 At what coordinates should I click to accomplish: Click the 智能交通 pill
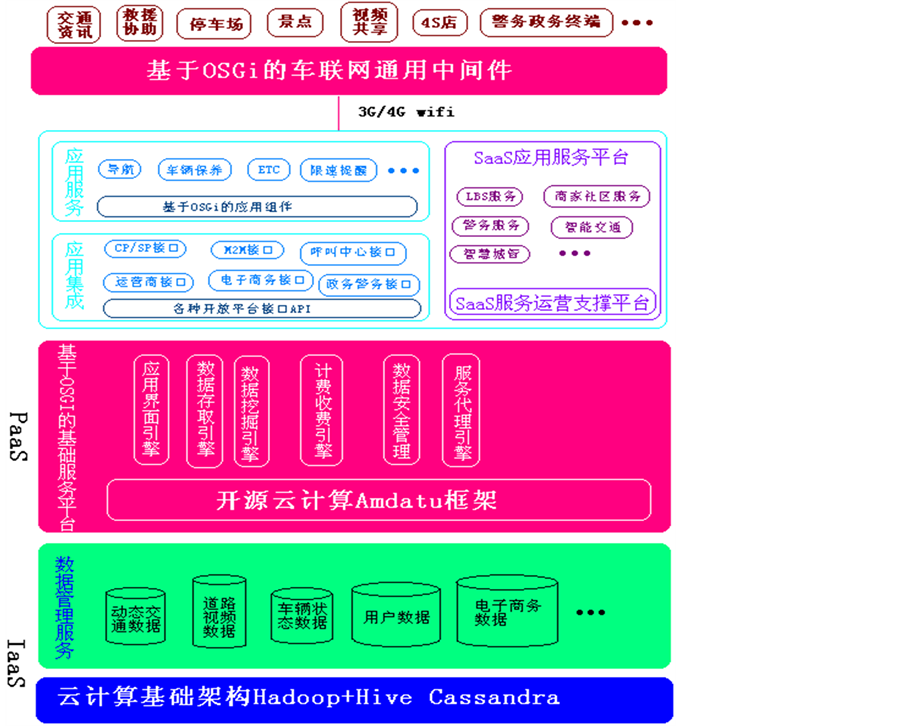point(593,228)
